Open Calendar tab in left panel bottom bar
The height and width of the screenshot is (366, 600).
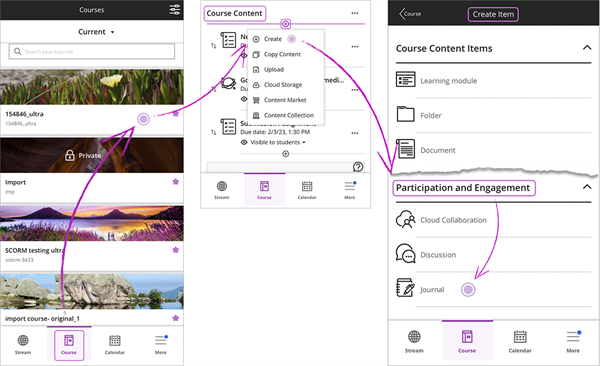click(115, 344)
